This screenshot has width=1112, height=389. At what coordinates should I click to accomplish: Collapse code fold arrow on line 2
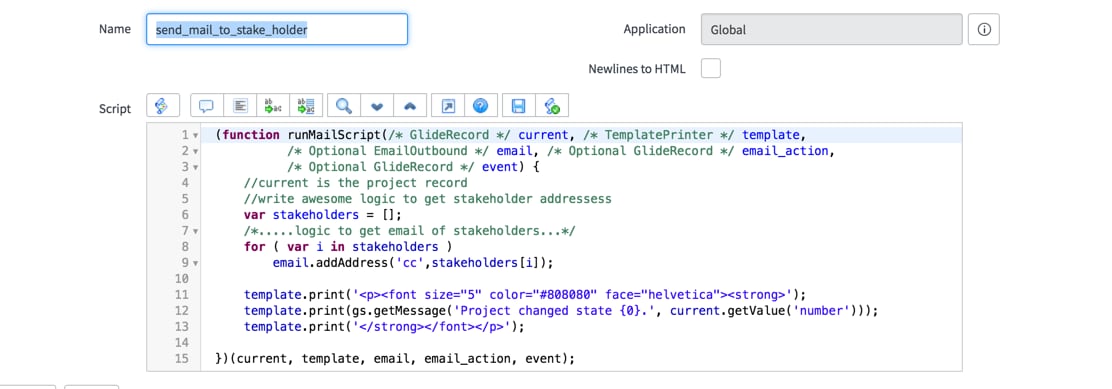point(195,151)
